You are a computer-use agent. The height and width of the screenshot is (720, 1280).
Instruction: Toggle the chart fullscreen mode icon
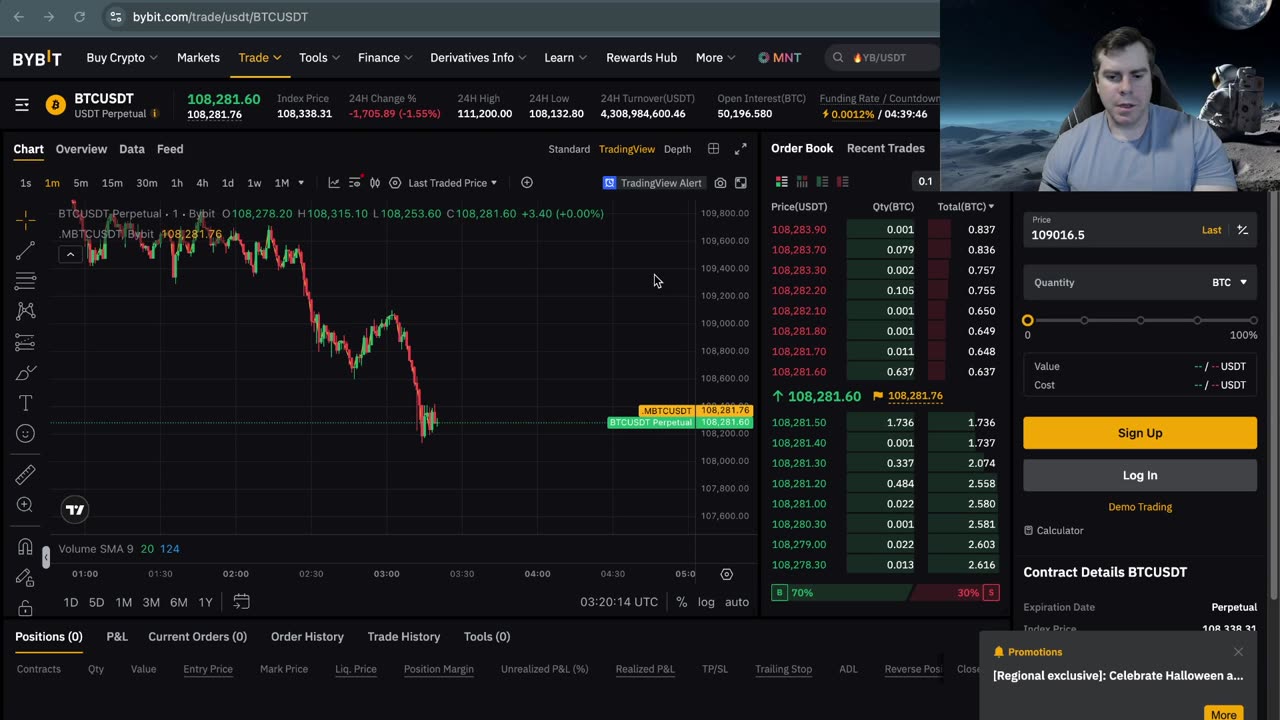pyautogui.click(x=741, y=183)
